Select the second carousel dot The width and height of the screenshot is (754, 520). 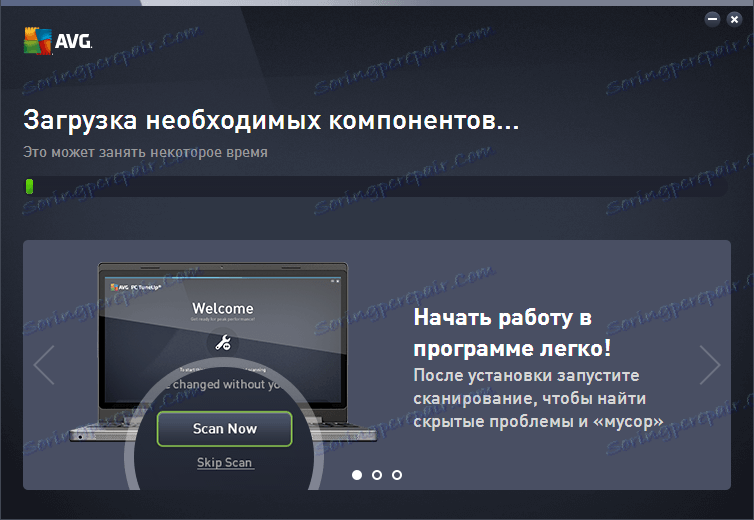pos(377,475)
